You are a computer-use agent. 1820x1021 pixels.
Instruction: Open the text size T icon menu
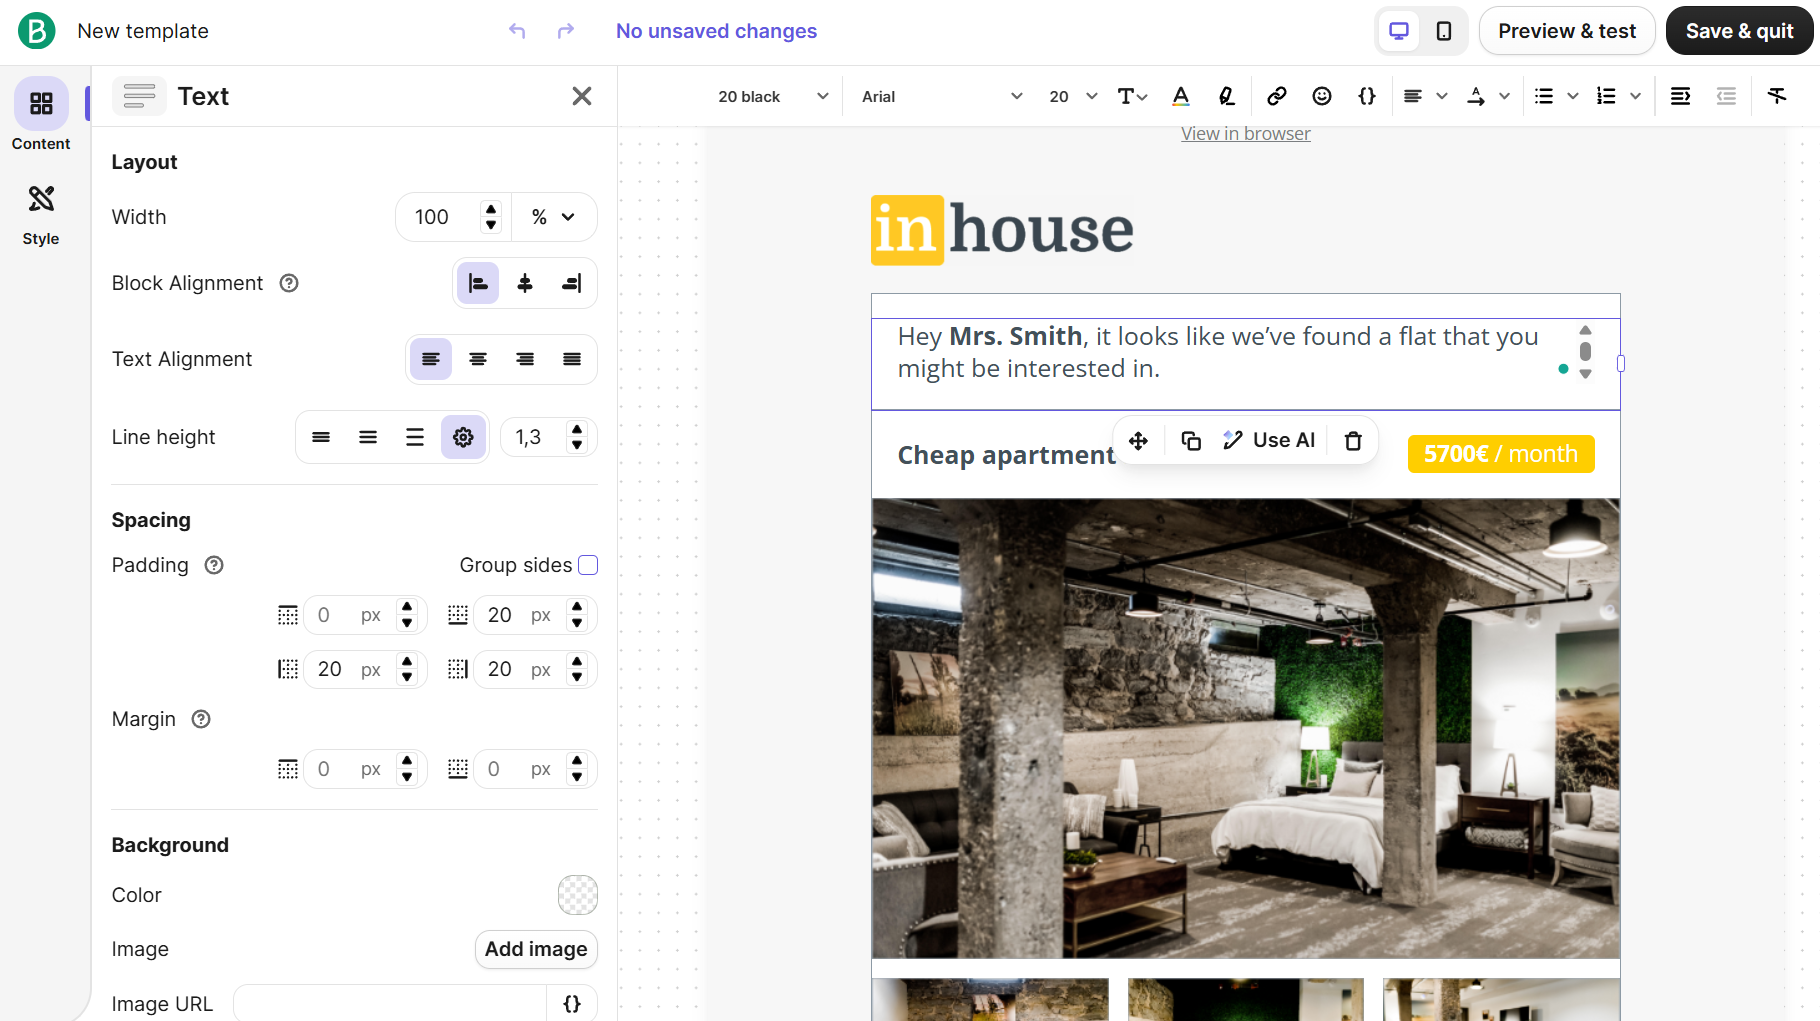1132,96
